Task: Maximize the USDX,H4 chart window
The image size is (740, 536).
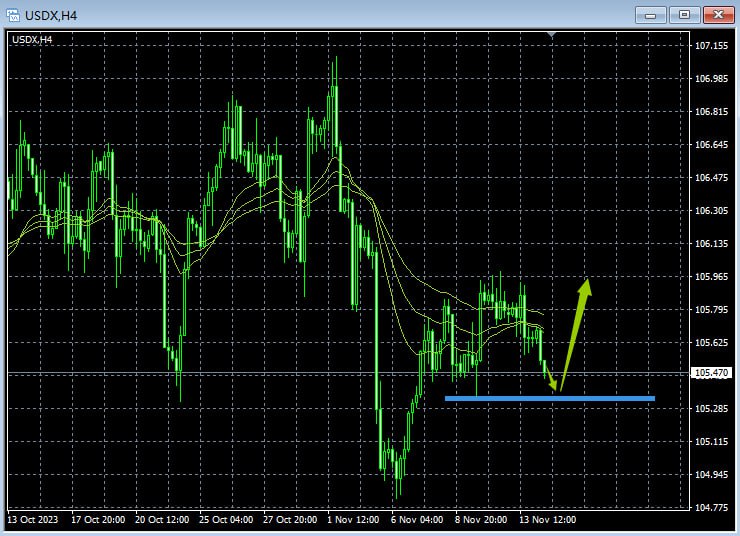Action: [x=684, y=15]
